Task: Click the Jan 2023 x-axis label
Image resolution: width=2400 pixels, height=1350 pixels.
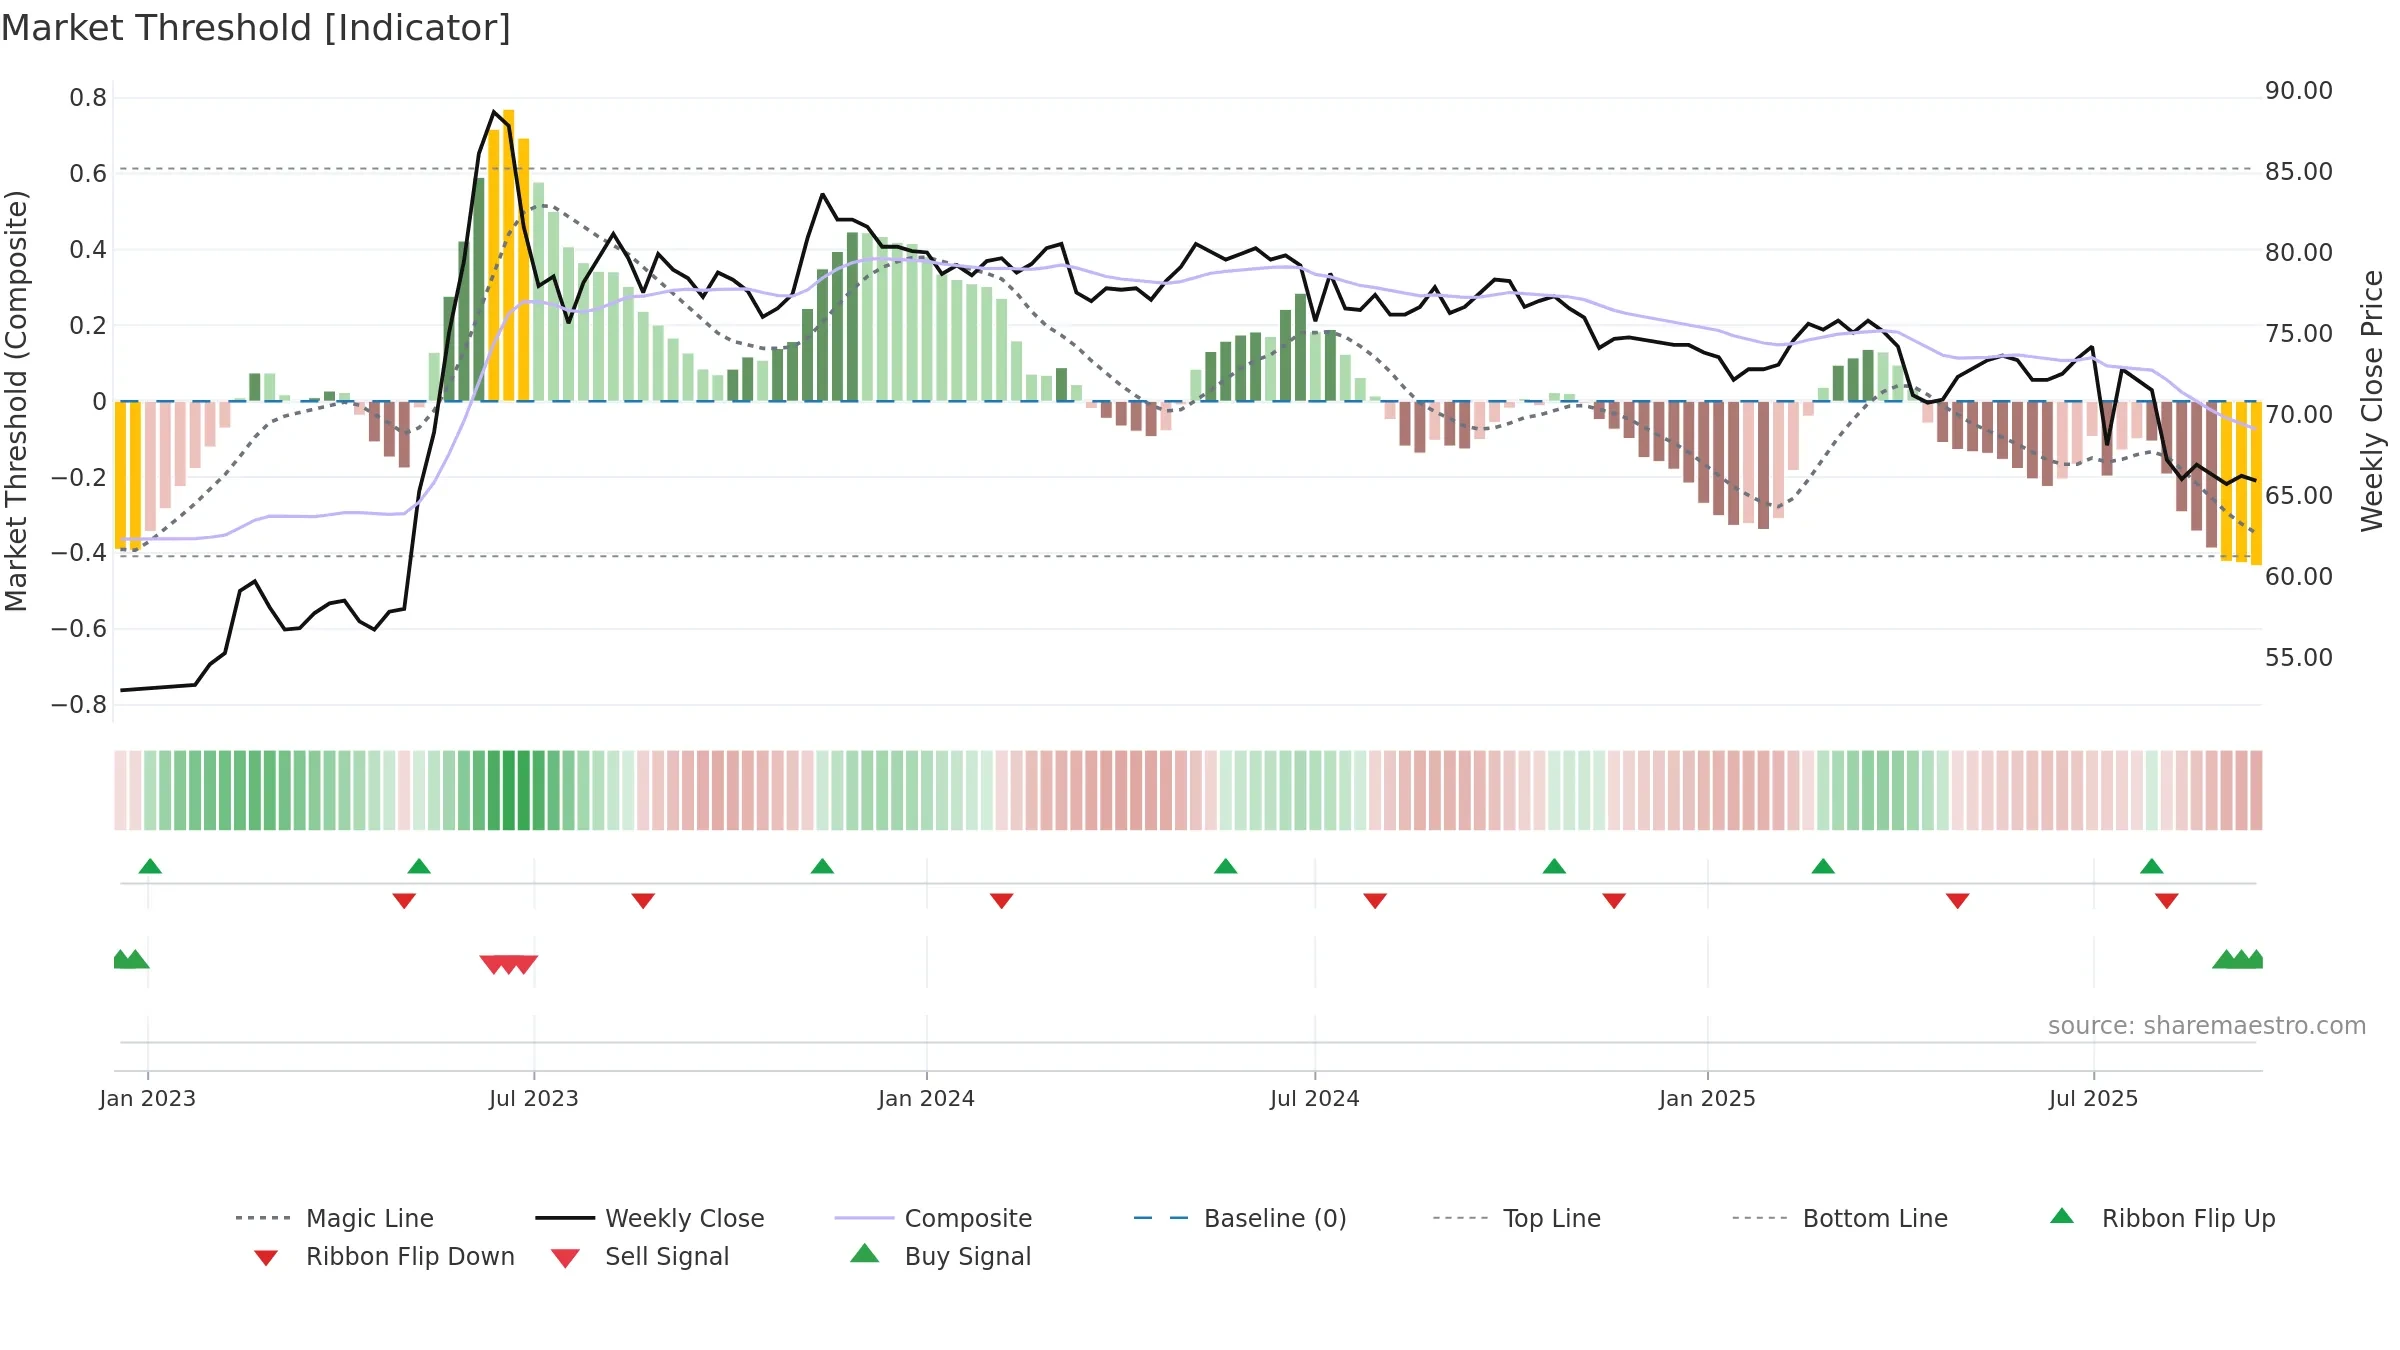Action: [148, 1098]
